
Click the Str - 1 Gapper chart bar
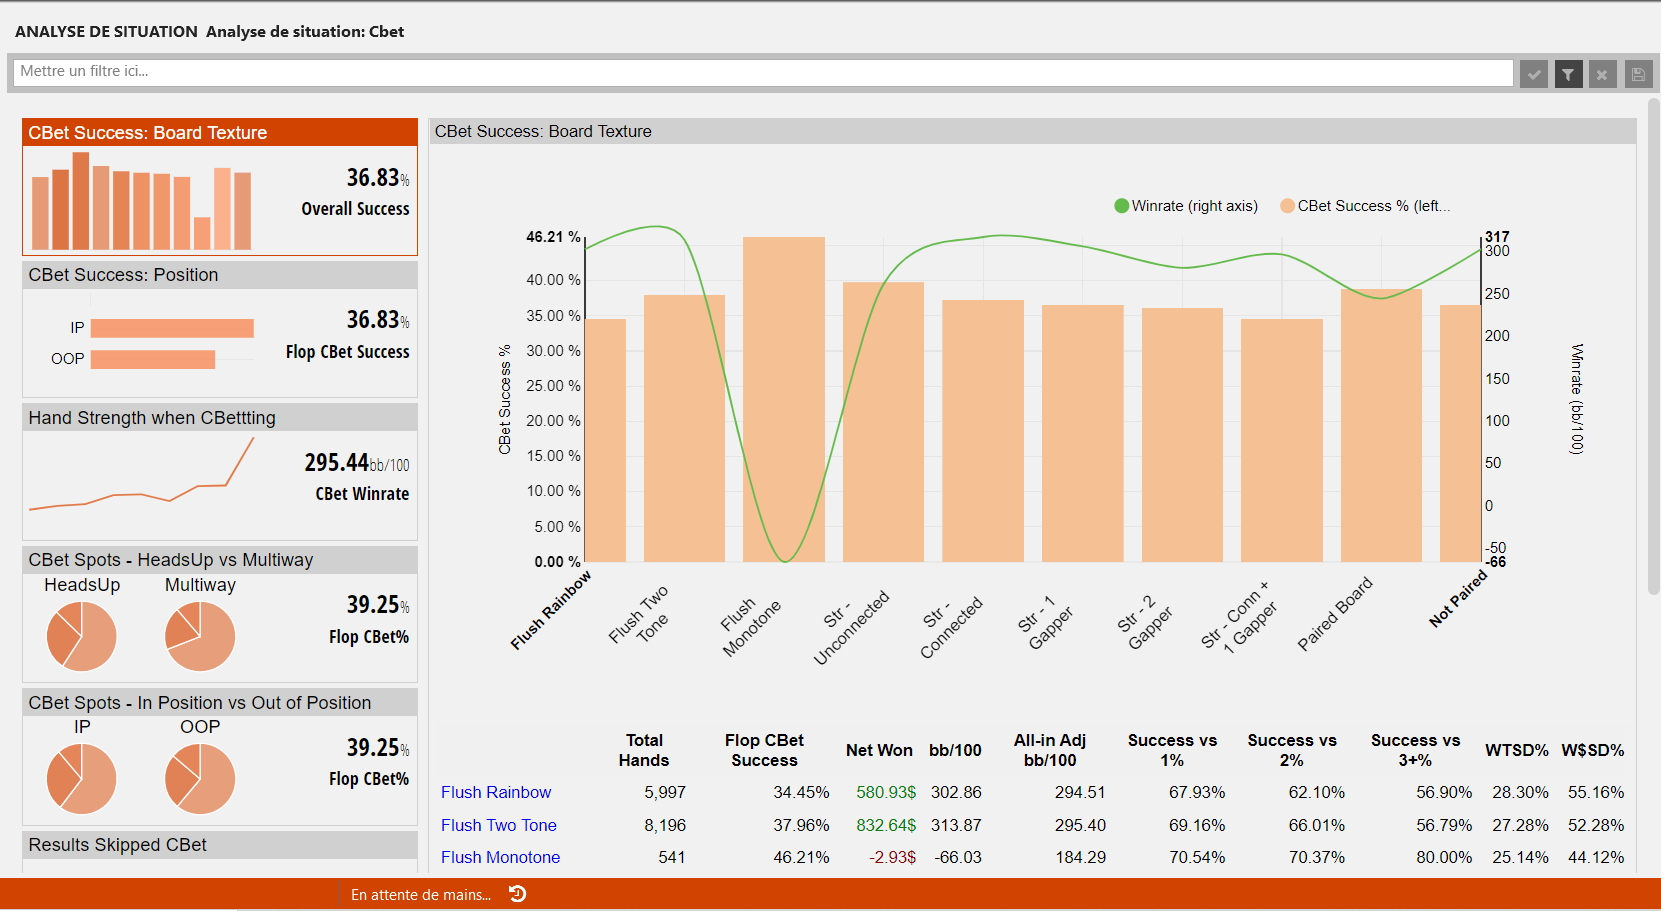click(x=1083, y=433)
